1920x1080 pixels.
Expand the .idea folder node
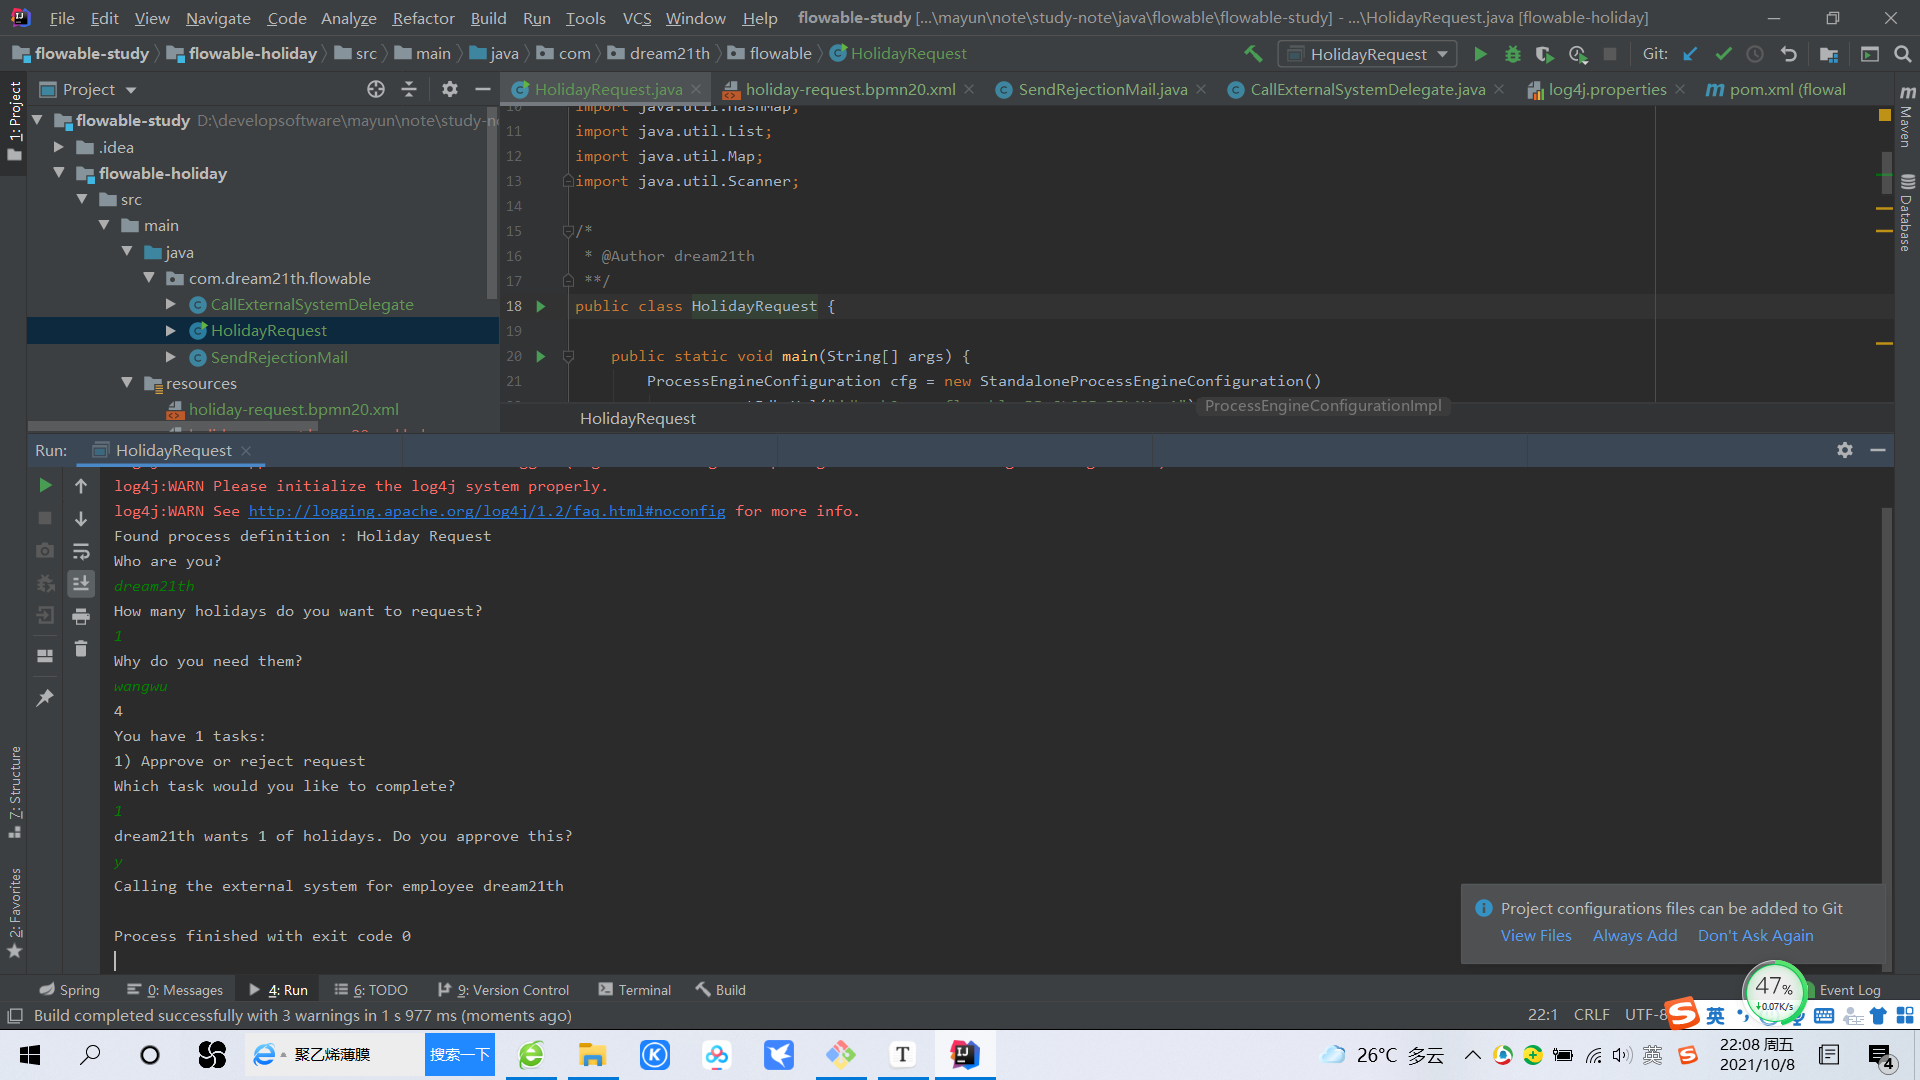point(59,147)
